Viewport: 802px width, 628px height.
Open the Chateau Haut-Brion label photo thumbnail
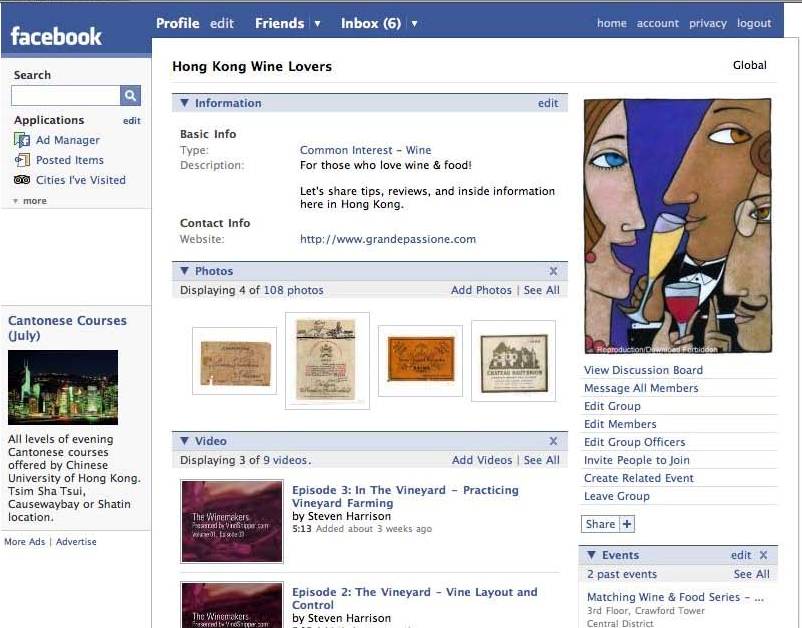513,361
